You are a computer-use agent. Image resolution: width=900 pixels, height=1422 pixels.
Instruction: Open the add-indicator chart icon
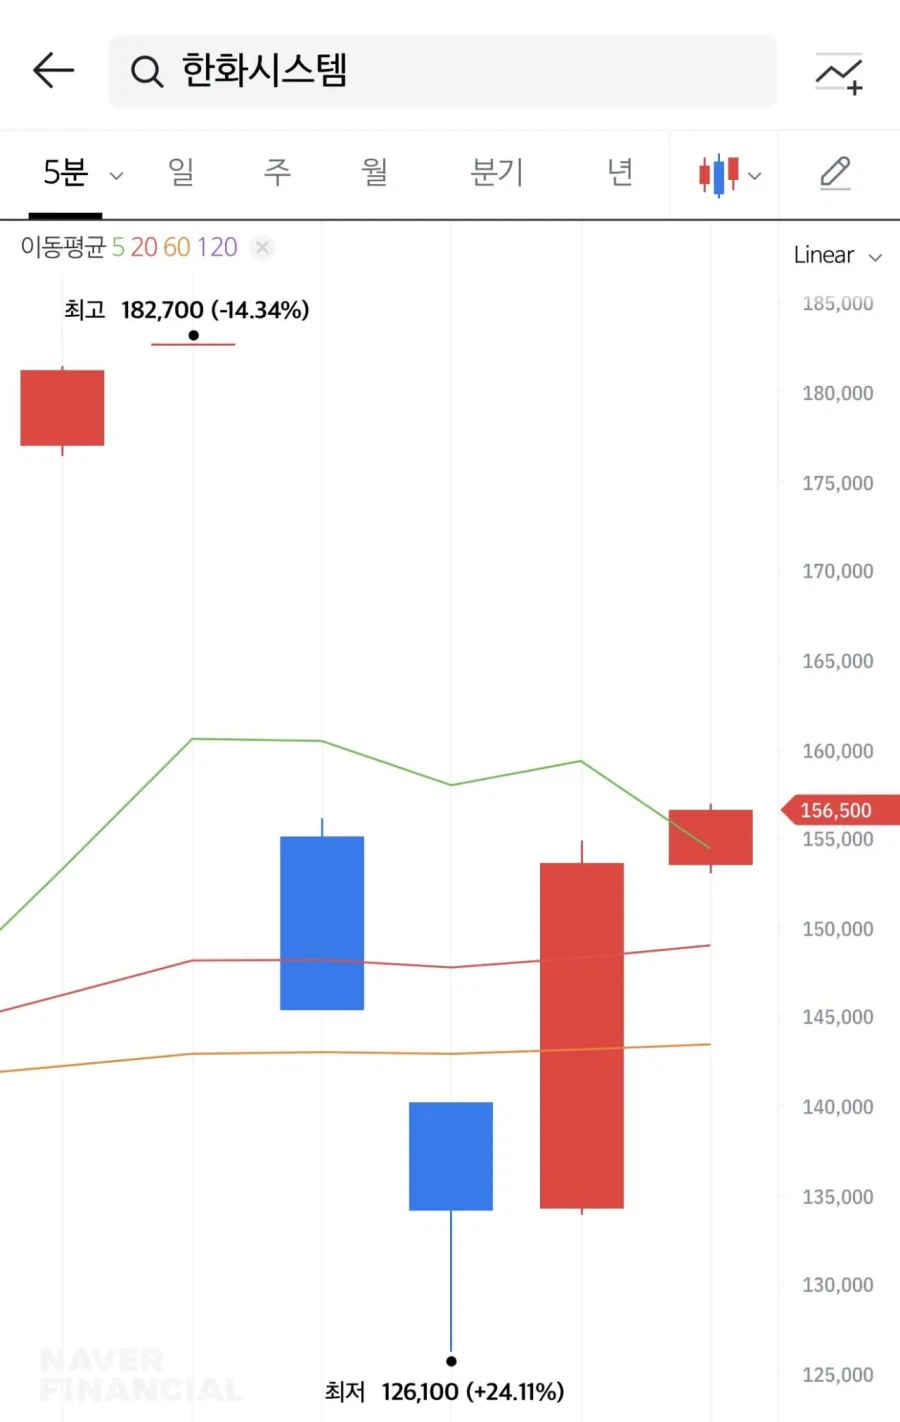[x=838, y=73]
